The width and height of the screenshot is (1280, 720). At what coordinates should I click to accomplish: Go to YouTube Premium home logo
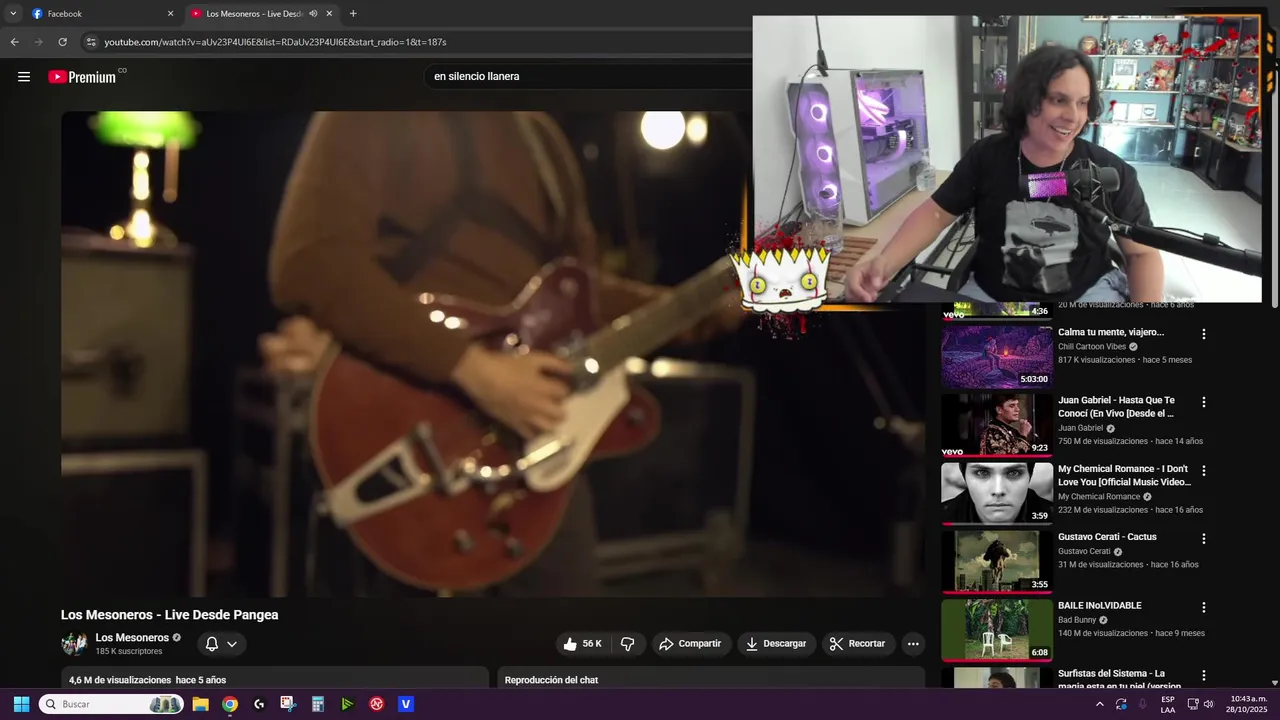[x=82, y=77]
